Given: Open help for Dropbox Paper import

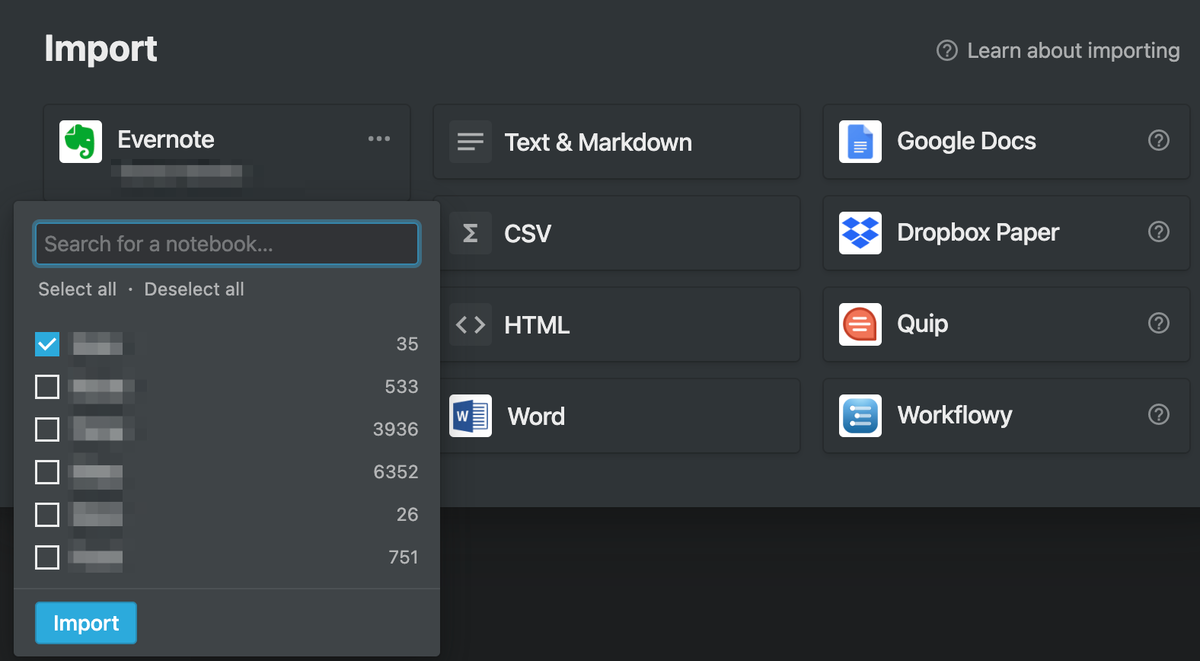Looking at the screenshot, I should (1159, 232).
